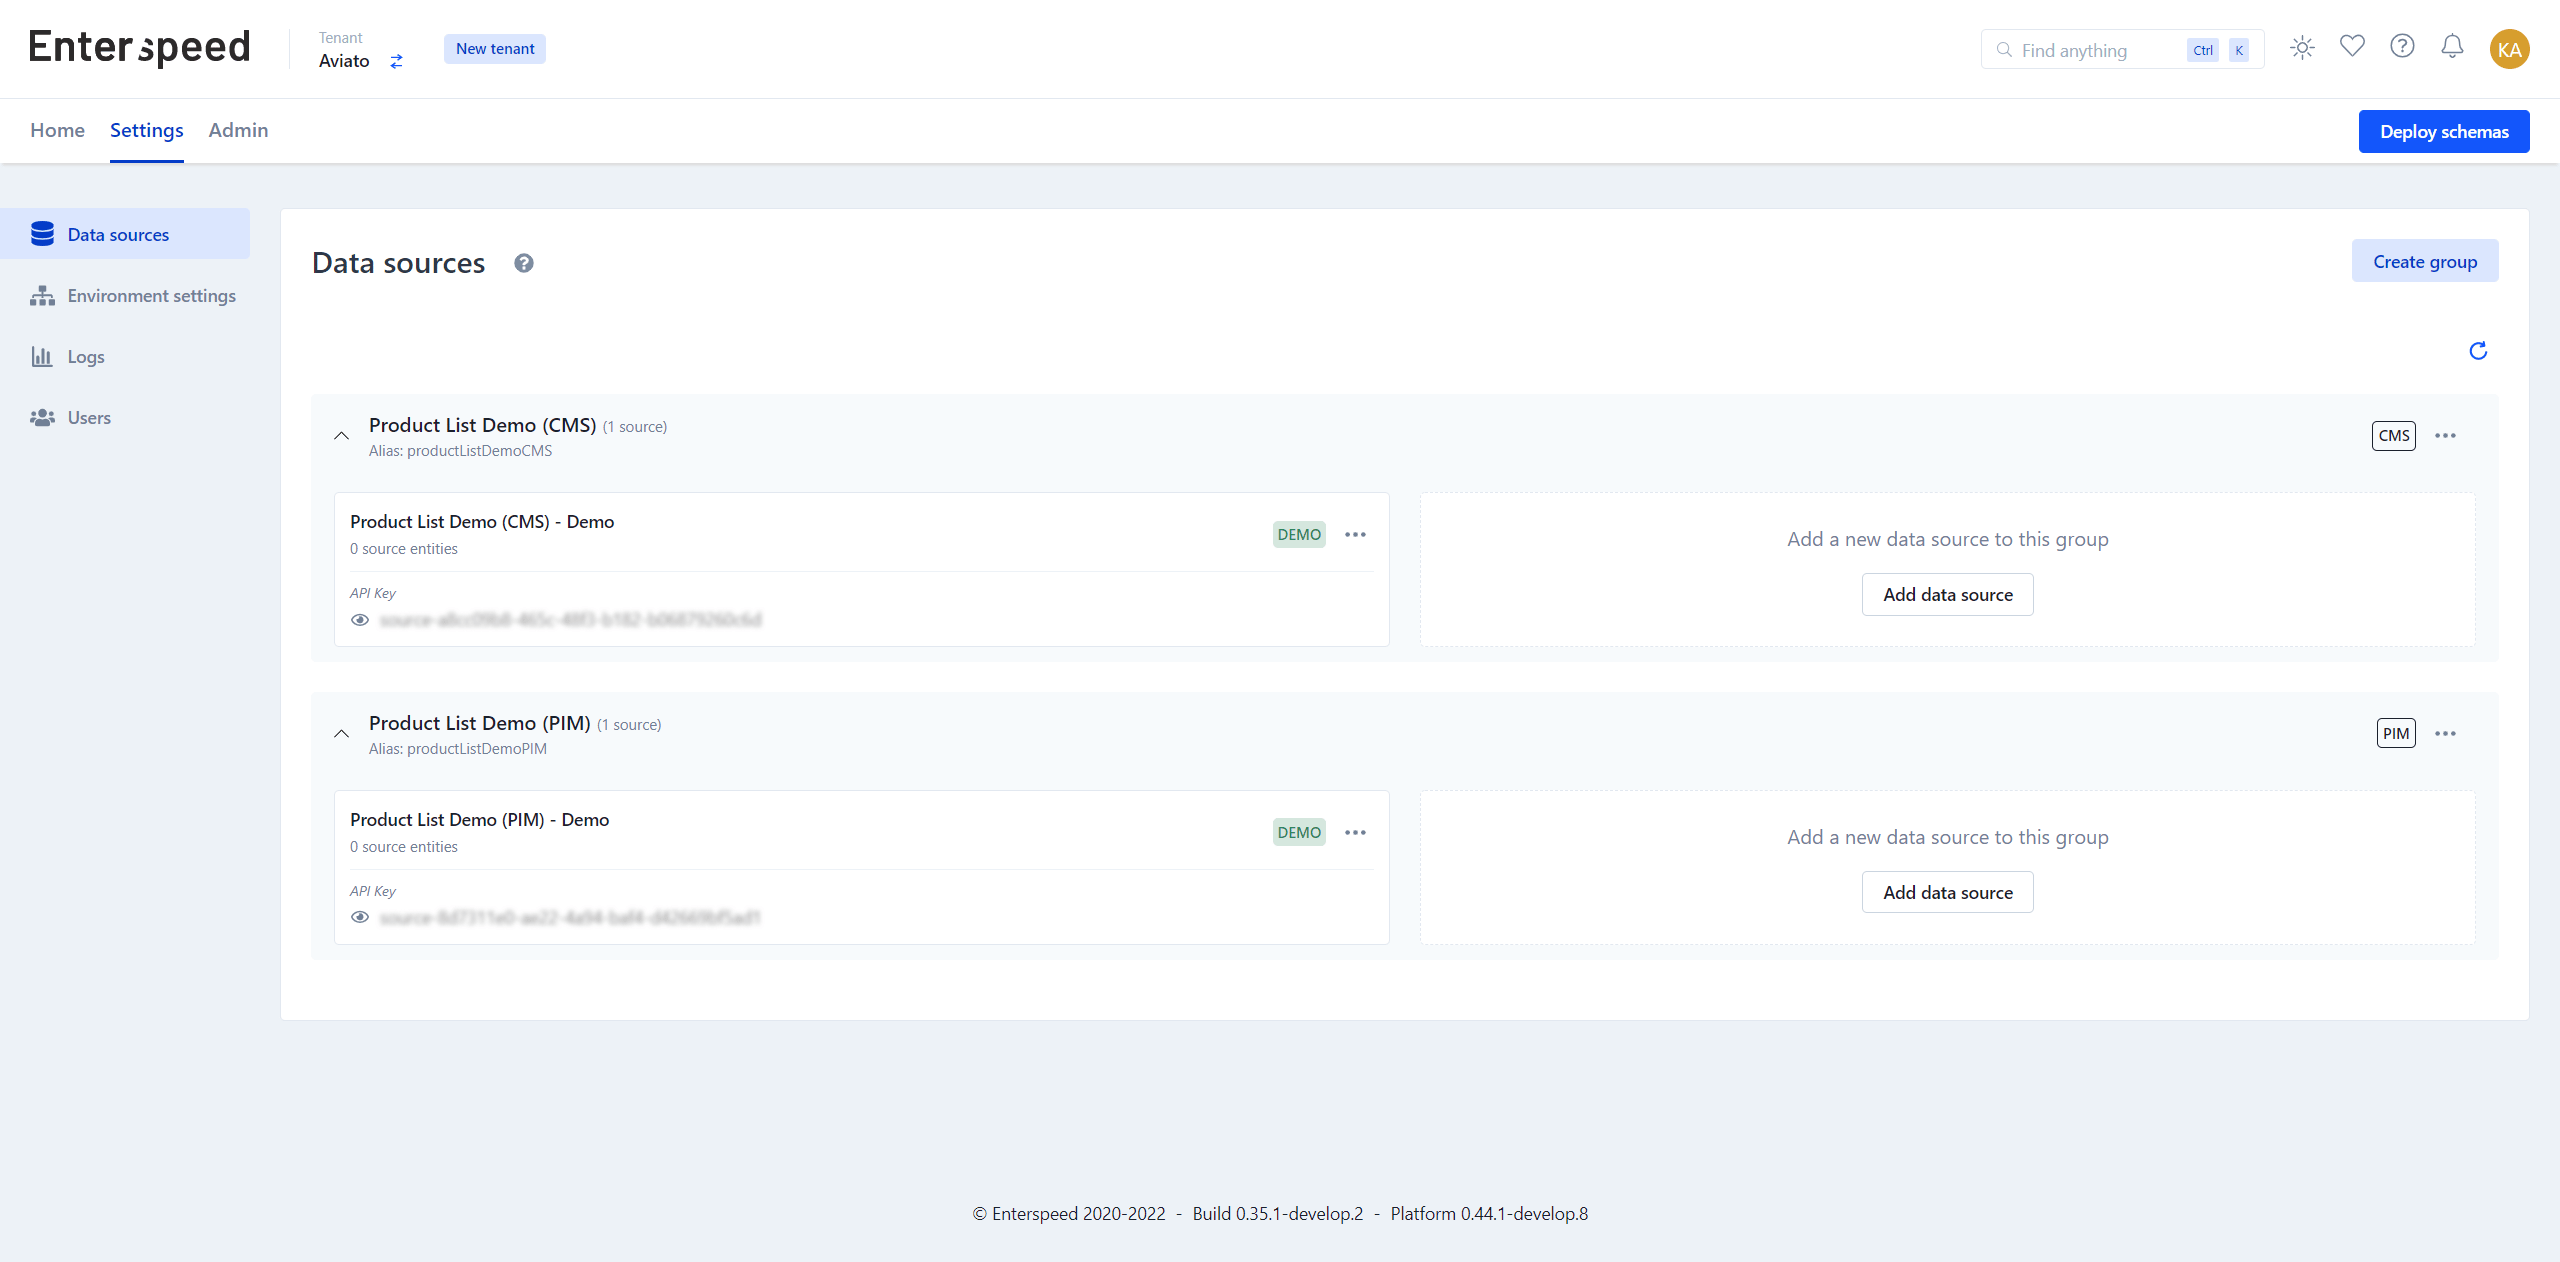
Task: Click New tenant button
Action: [495, 49]
